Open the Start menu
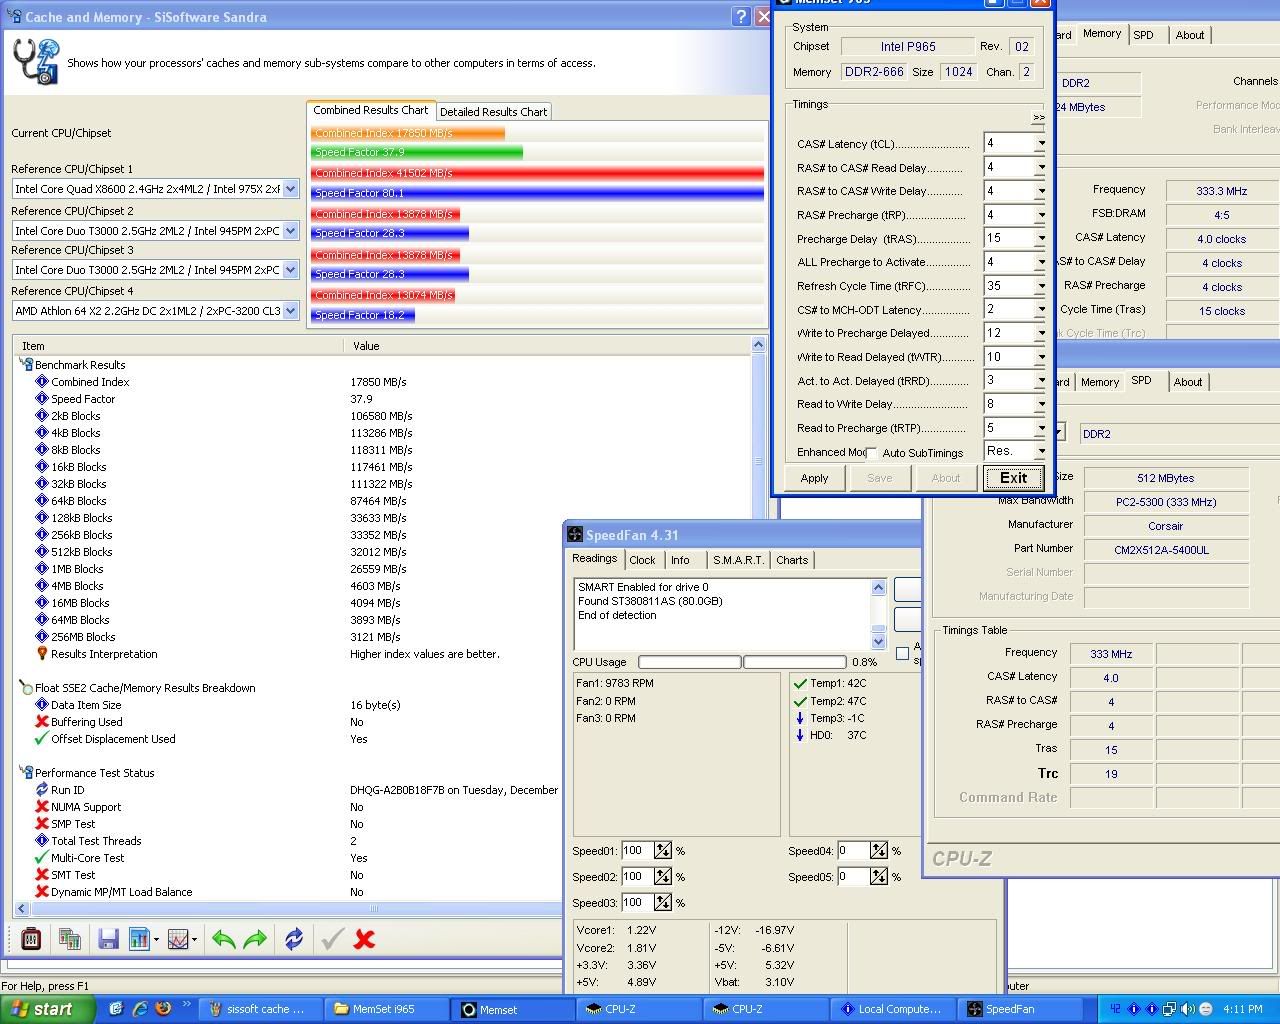 coord(47,1009)
